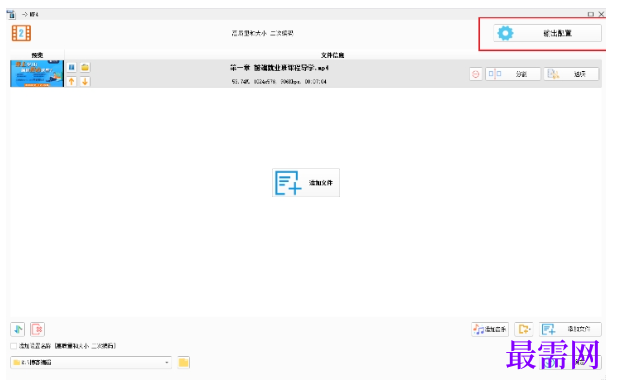The image size is (618, 386).
Task: Click the file info column header
Action: [333, 55]
